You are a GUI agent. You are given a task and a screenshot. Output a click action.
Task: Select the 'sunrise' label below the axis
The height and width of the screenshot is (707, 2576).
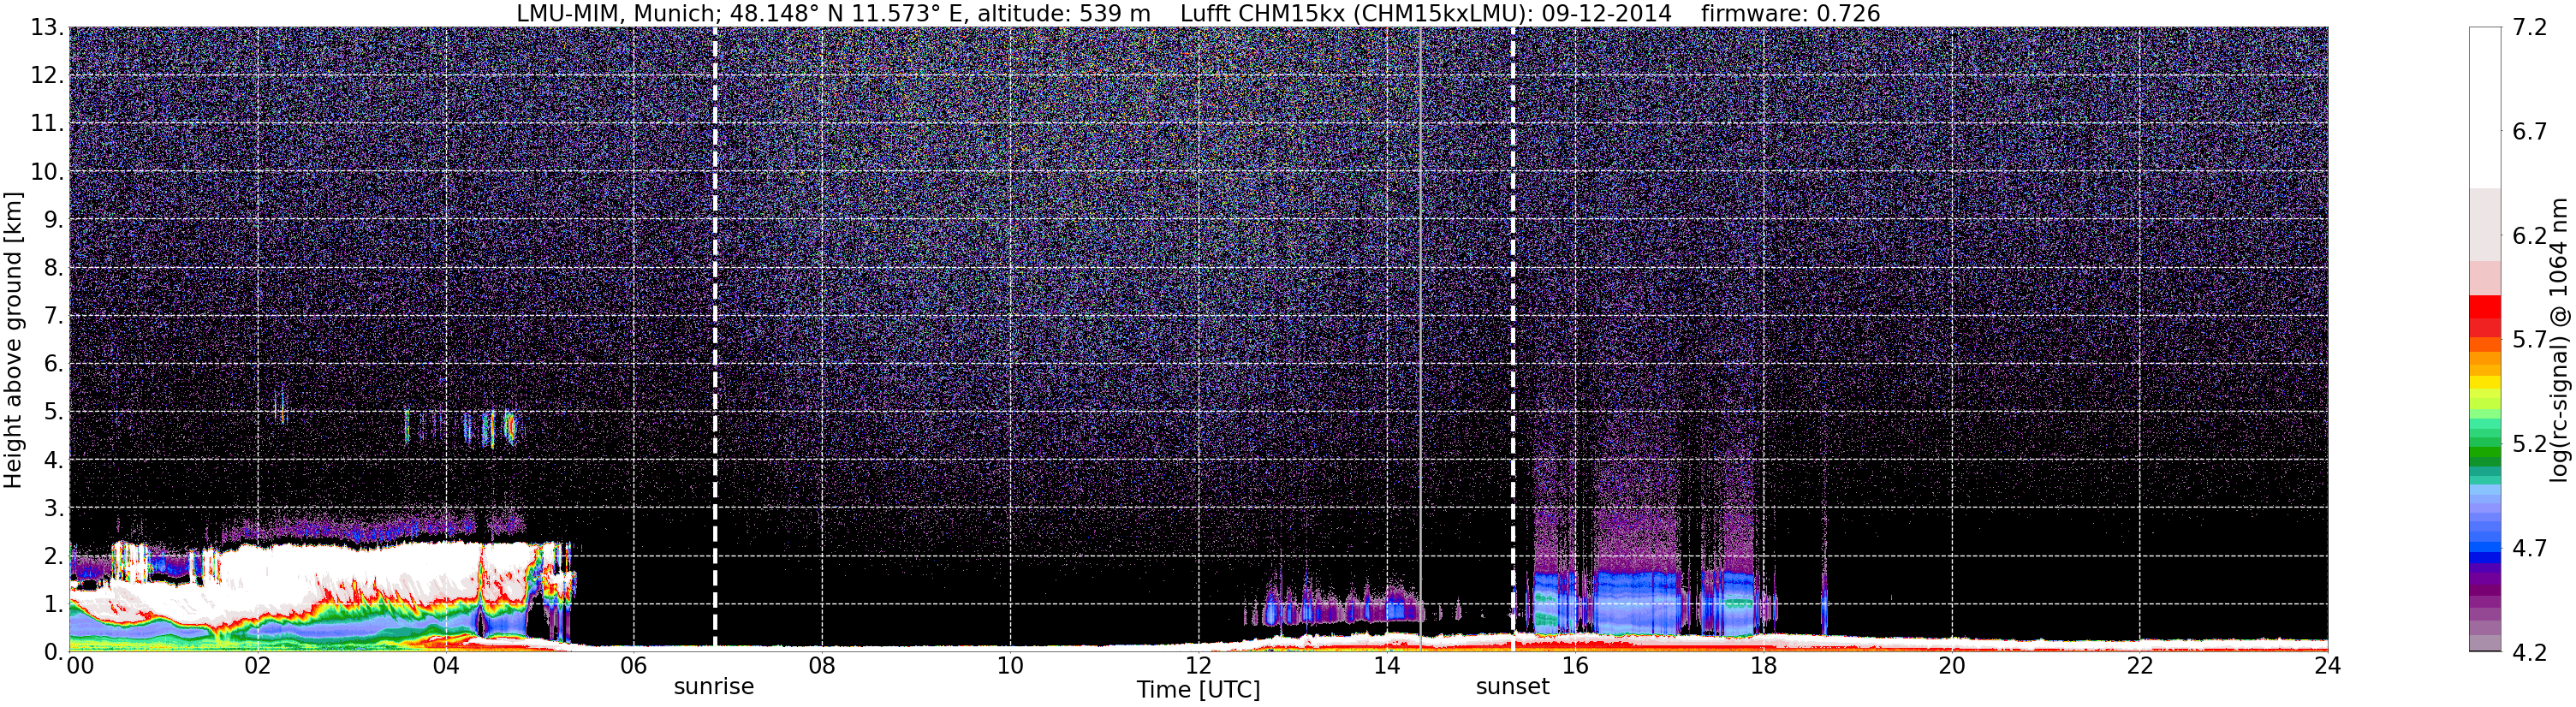[714, 687]
